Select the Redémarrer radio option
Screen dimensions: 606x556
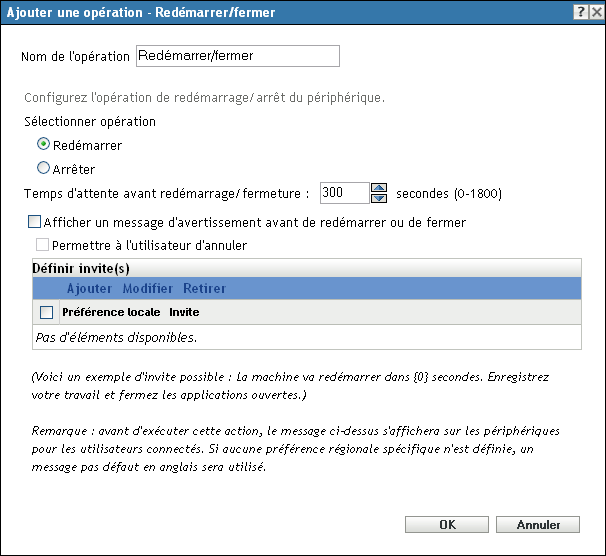[43, 145]
